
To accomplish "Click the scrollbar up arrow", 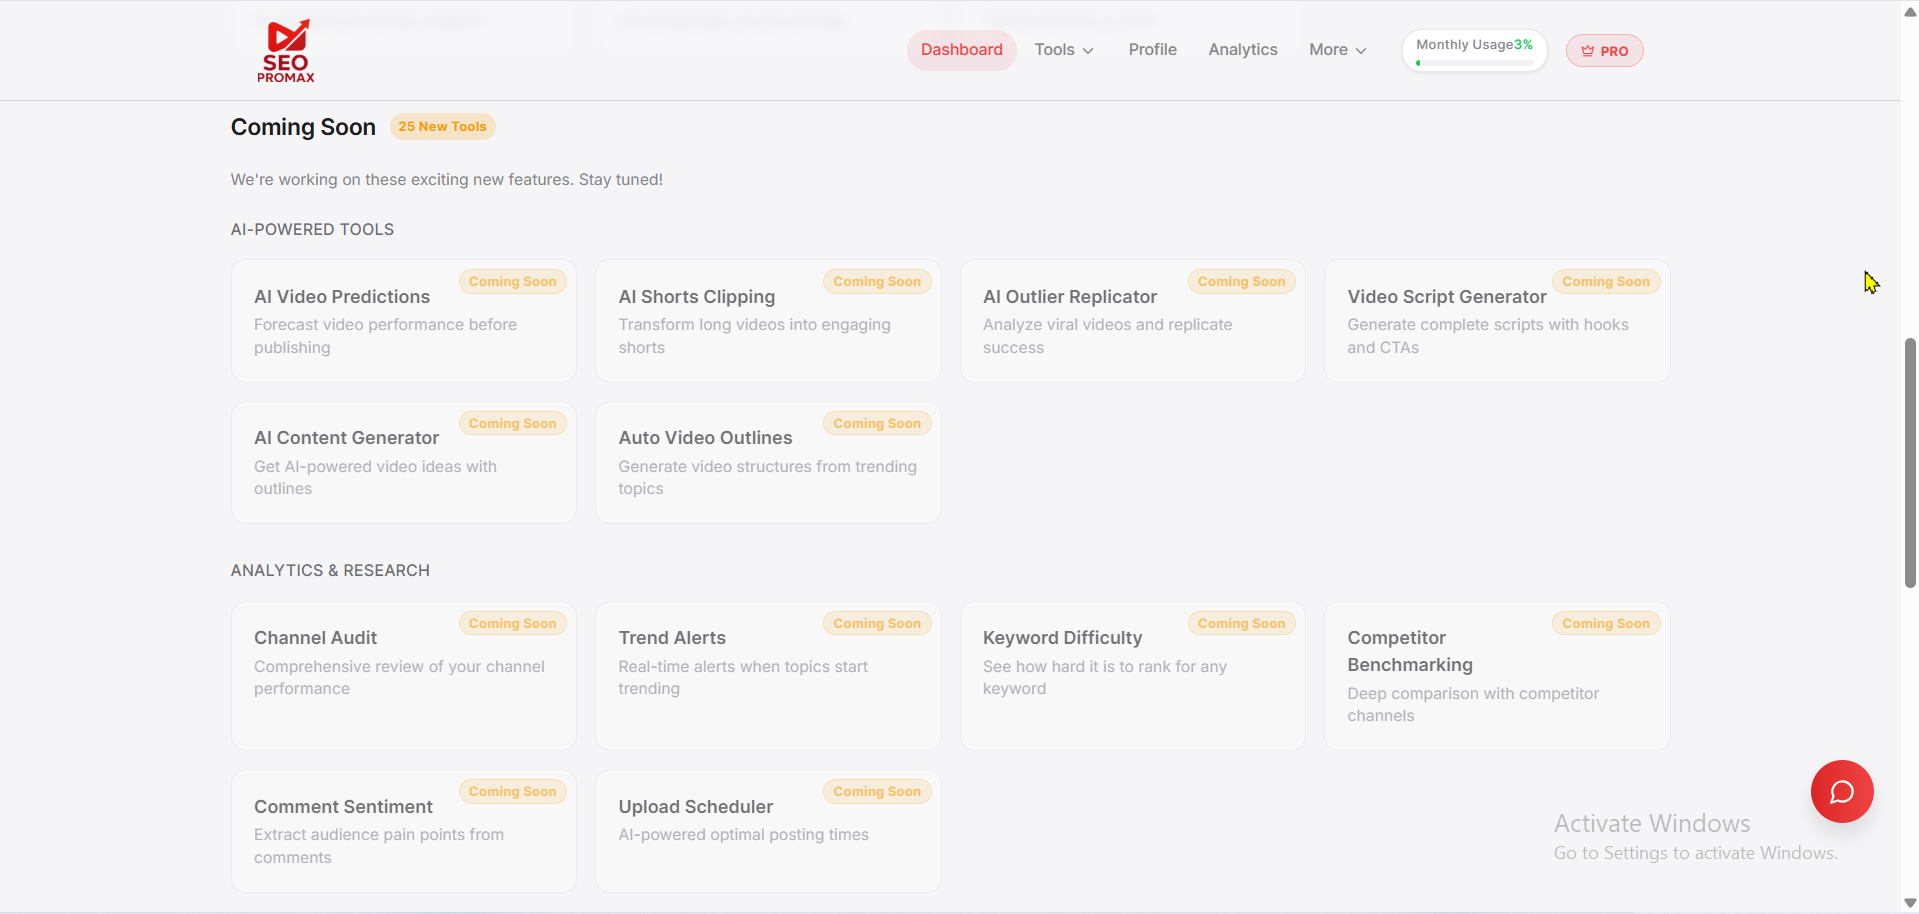I will [1908, 12].
